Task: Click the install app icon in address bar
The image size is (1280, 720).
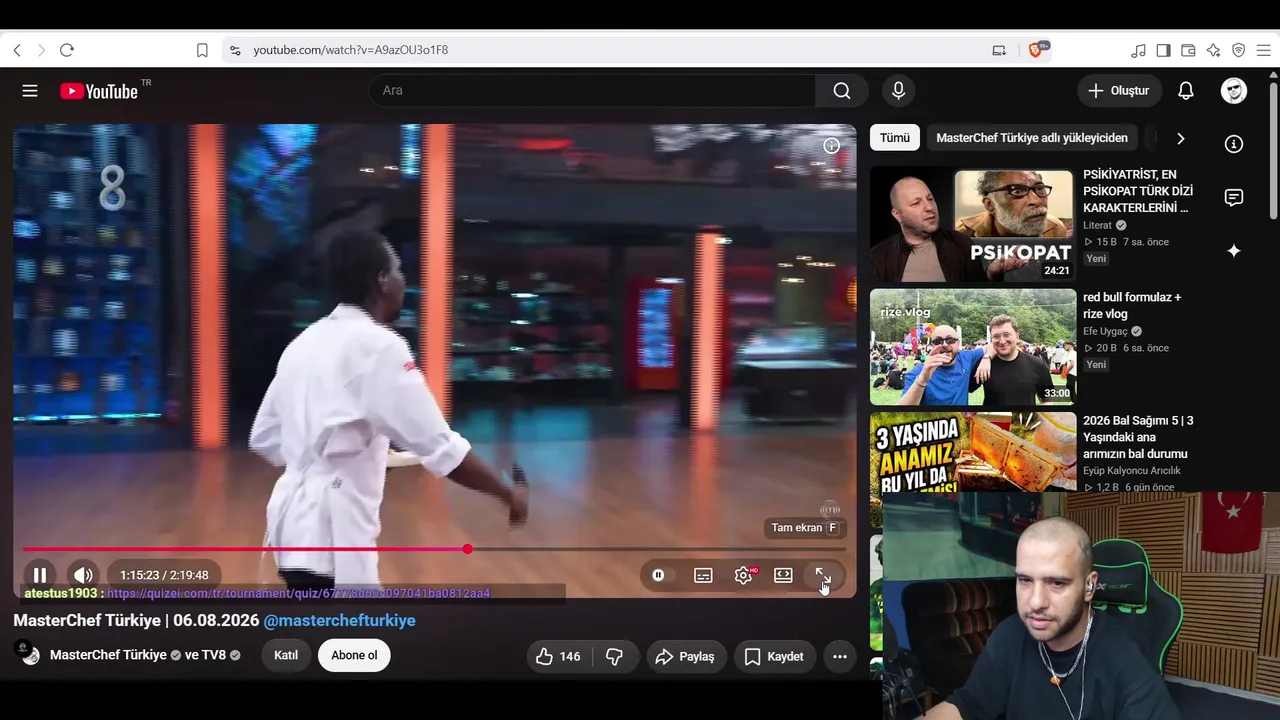Action: [x=999, y=50]
